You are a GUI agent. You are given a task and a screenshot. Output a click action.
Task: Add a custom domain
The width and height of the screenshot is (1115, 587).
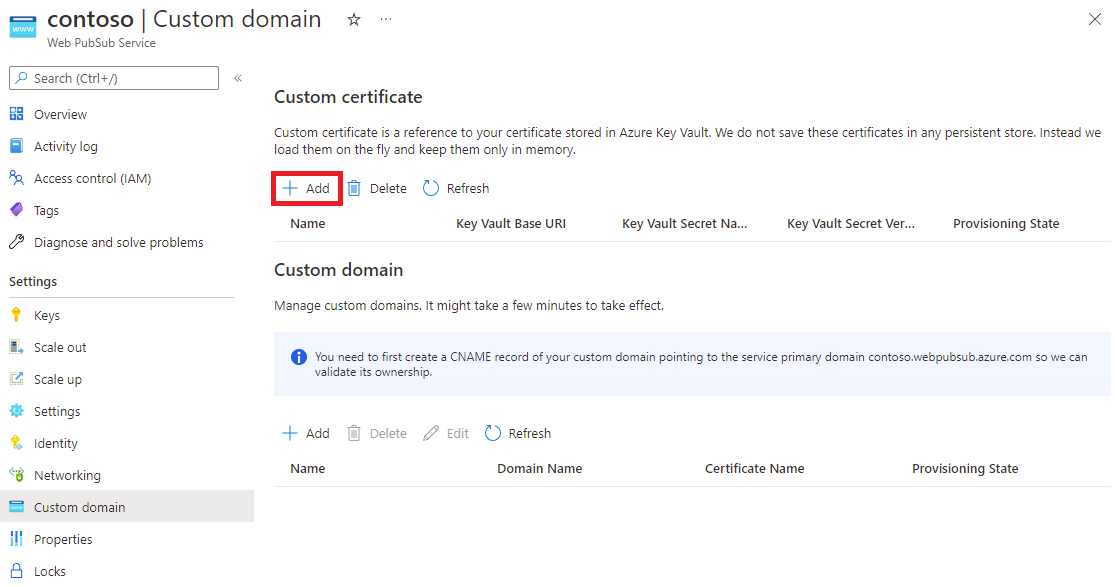pos(306,433)
